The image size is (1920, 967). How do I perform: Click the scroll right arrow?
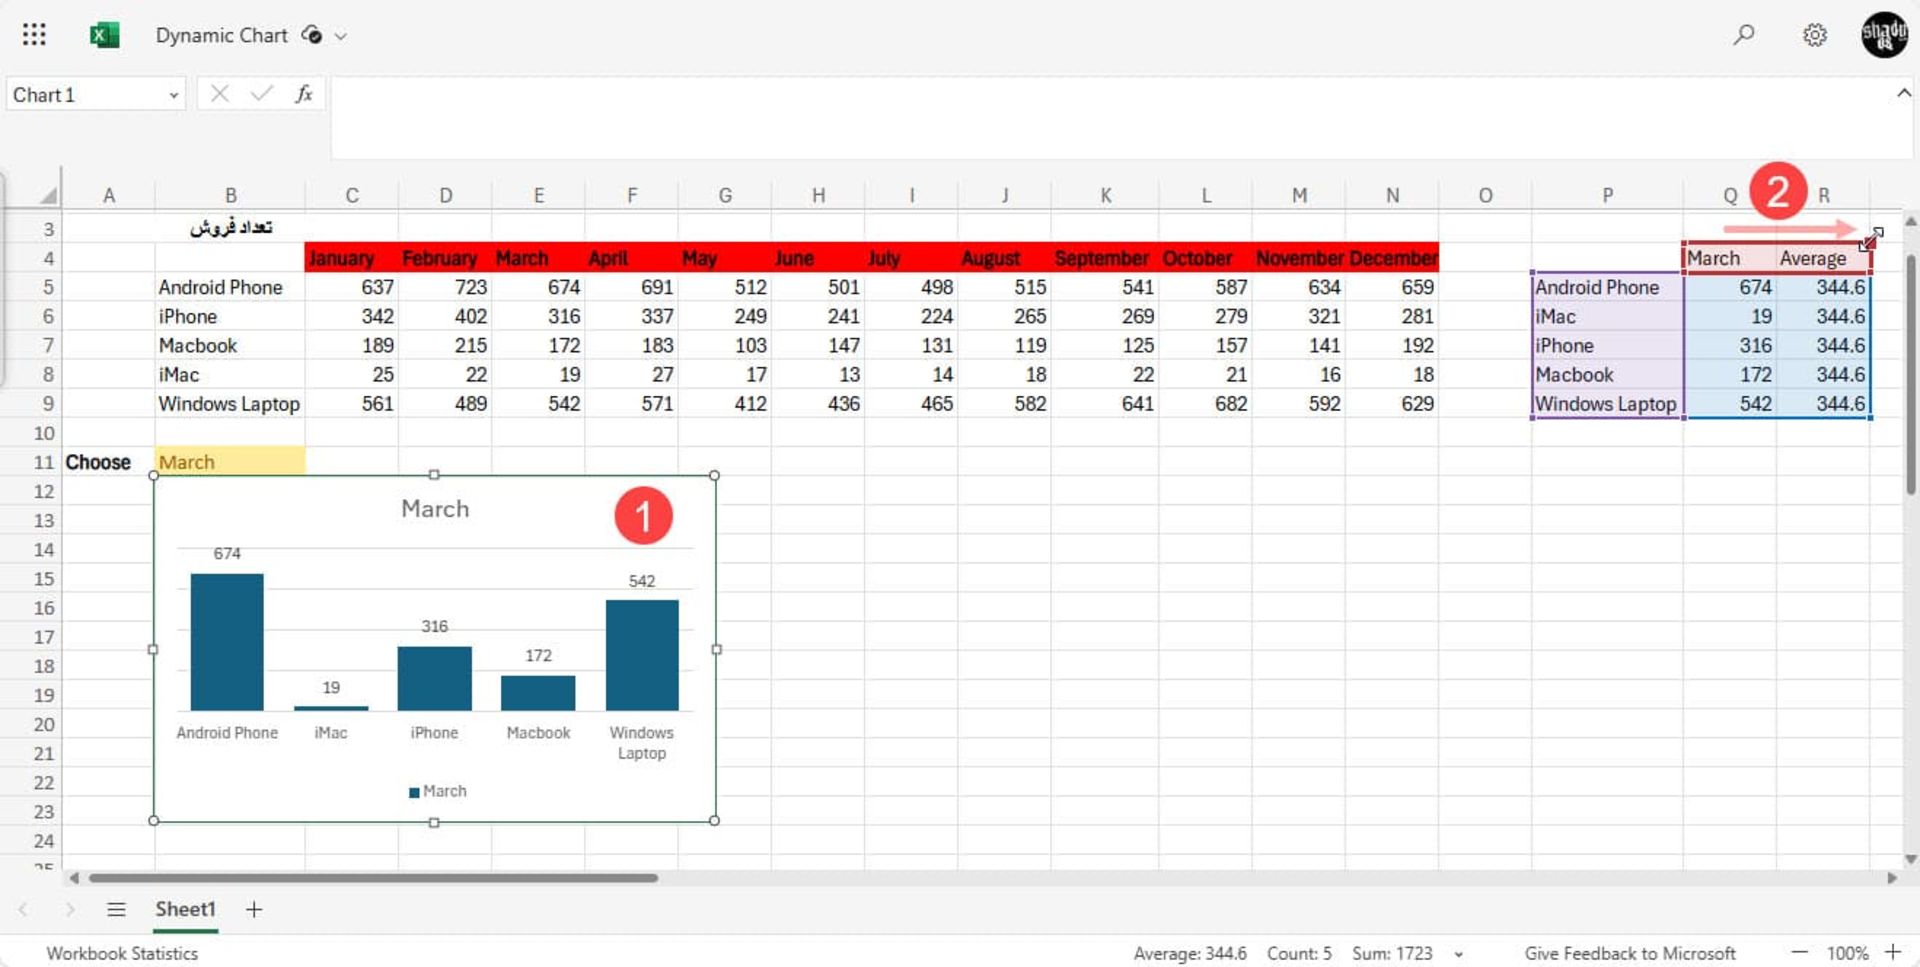(1892, 878)
